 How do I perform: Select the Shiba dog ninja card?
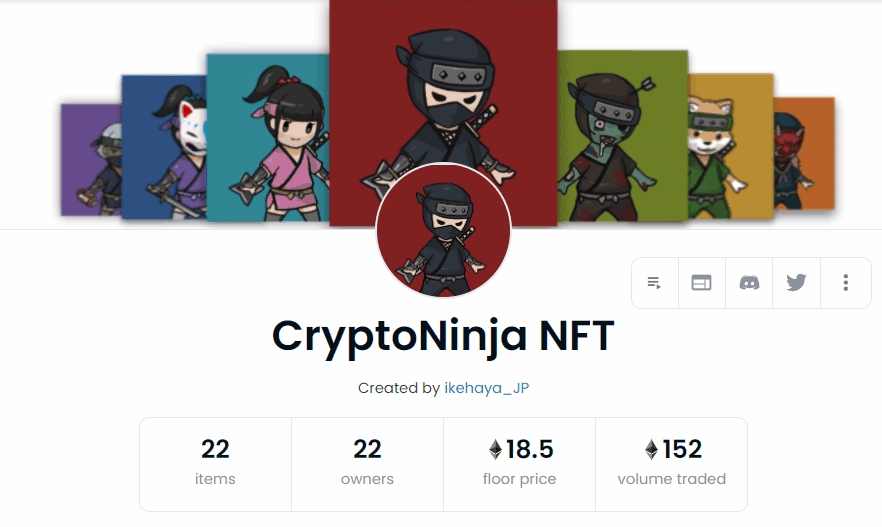point(731,146)
